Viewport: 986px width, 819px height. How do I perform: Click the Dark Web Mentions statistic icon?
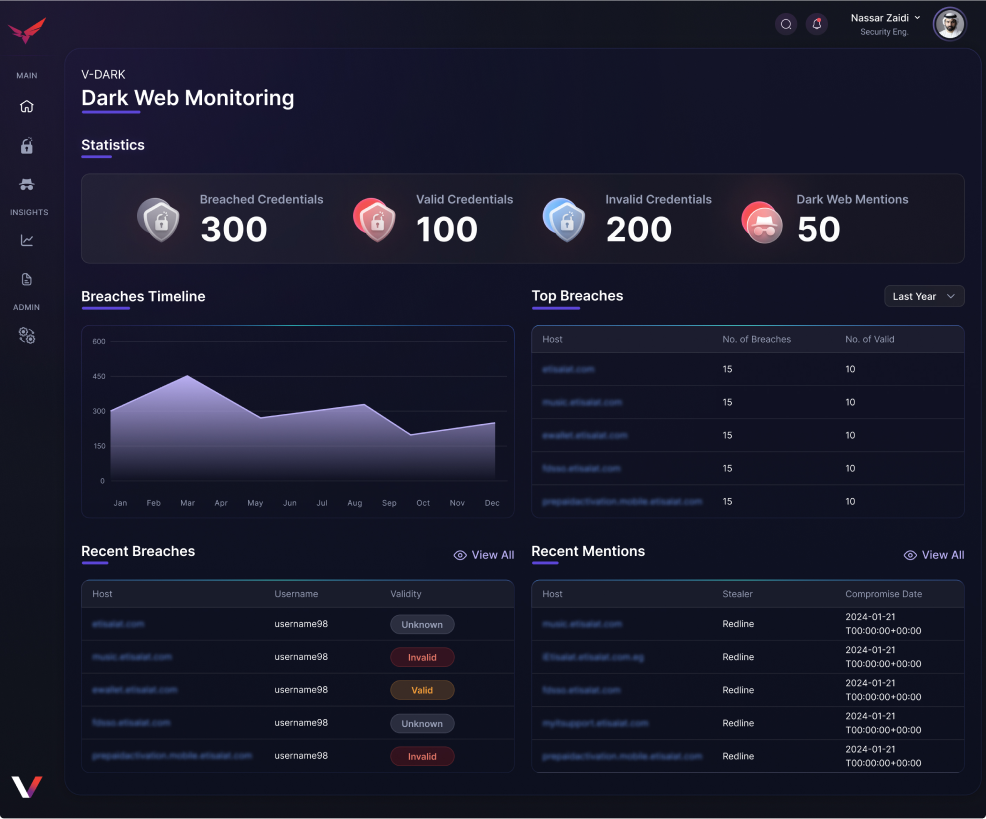762,220
